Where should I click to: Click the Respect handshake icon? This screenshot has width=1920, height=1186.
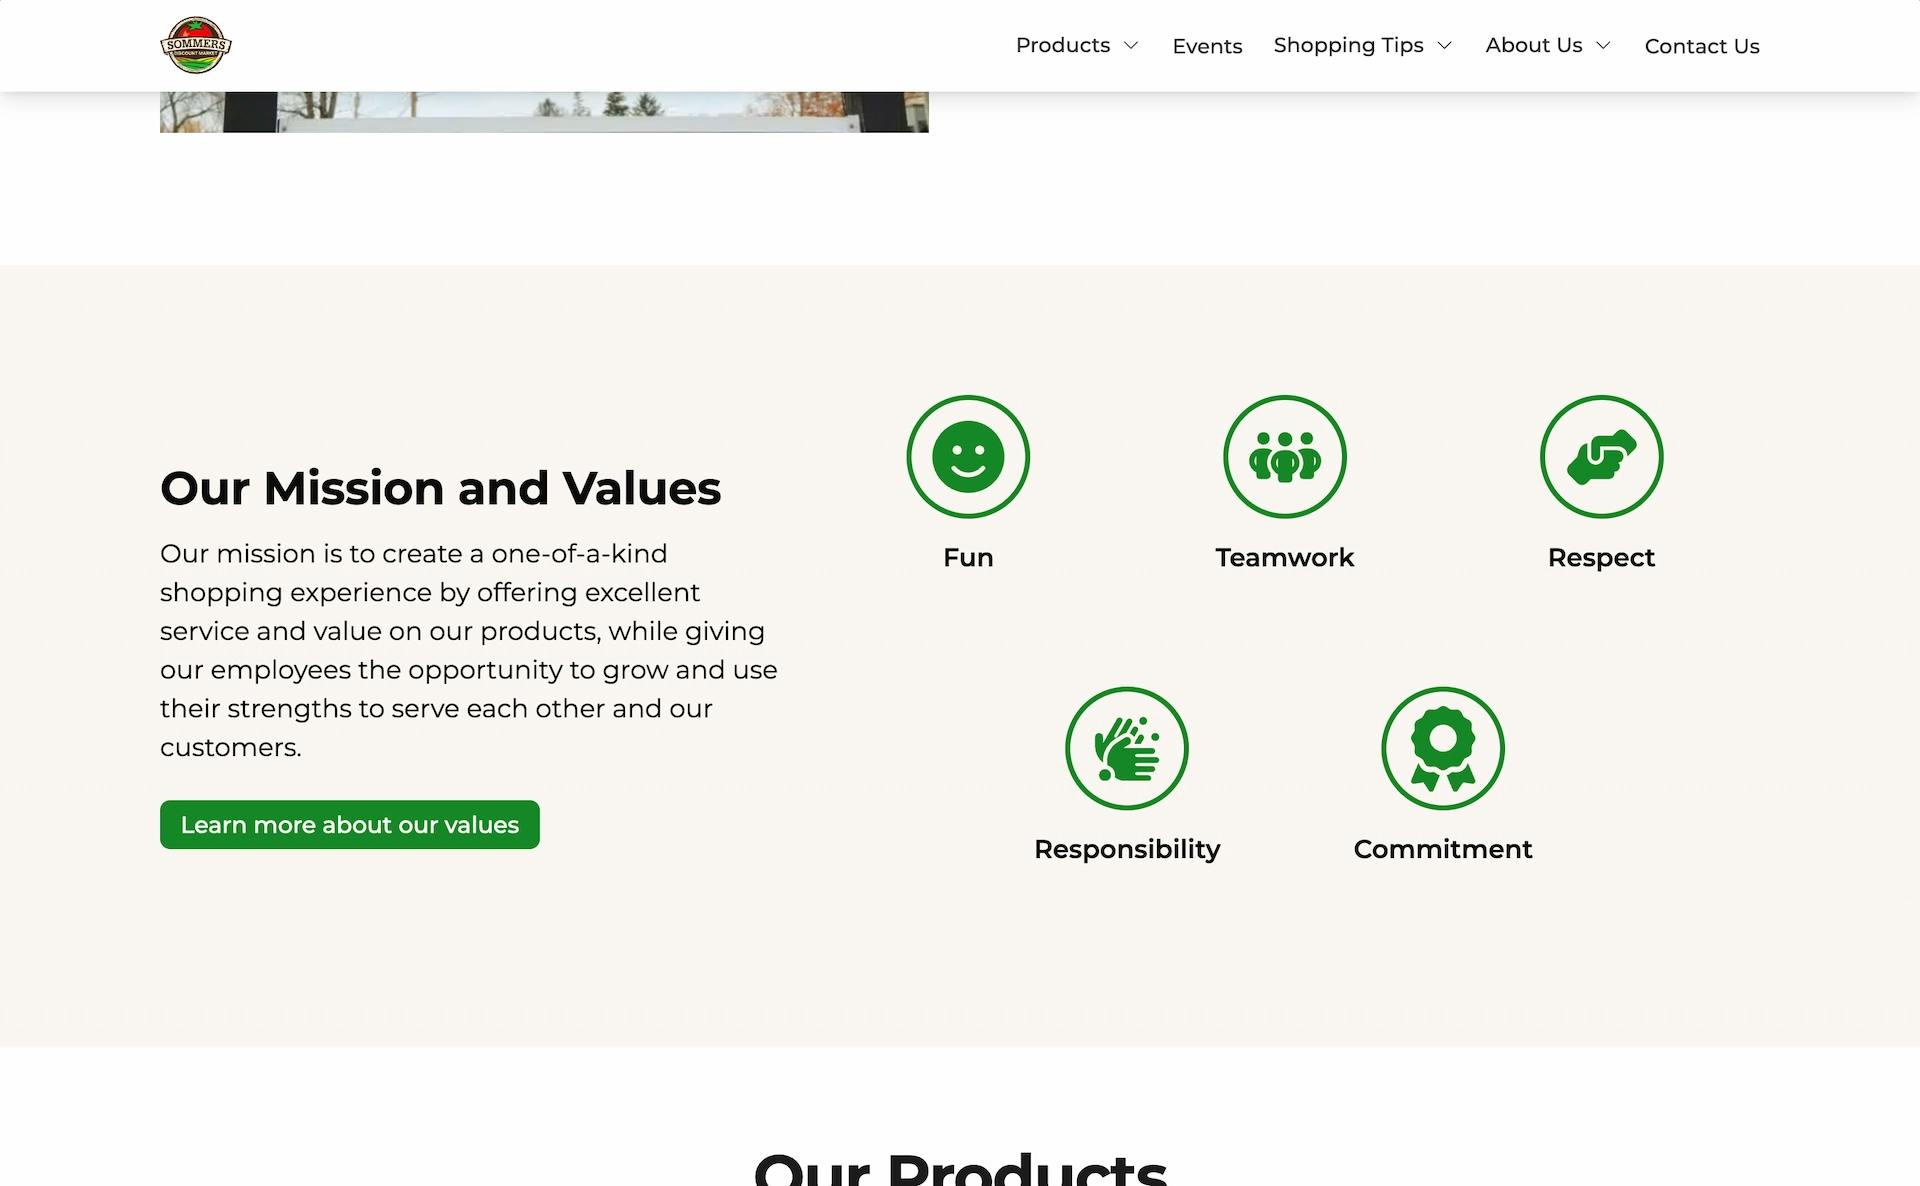pos(1600,455)
